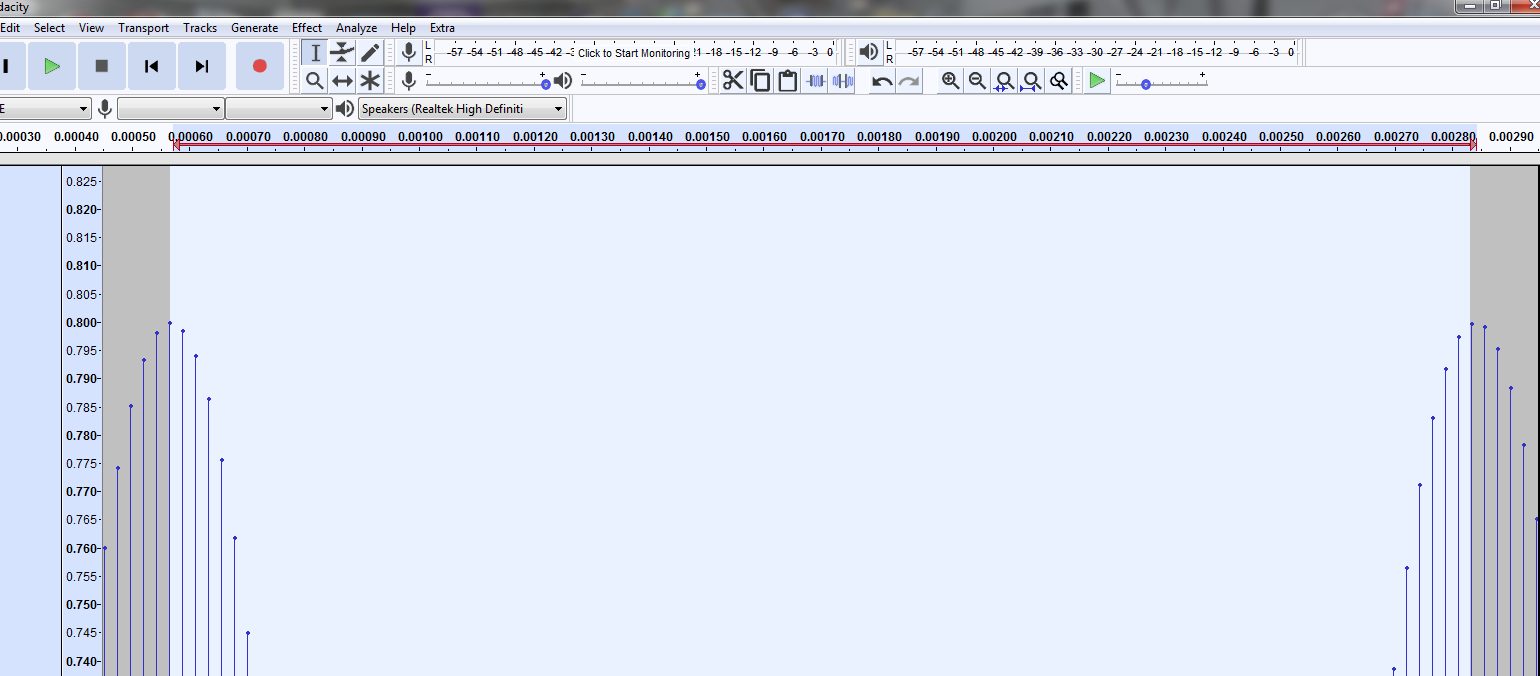Toggle the Zoom magnifier tool
The height and width of the screenshot is (676, 1540).
click(x=315, y=81)
